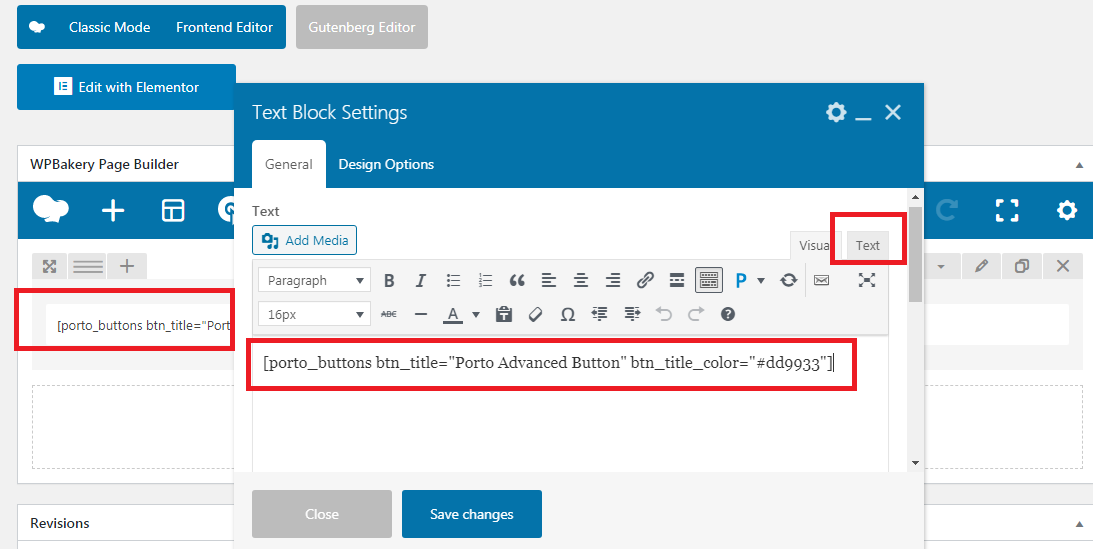Toggle italic formatting in text editor
The height and width of the screenshot is (549, 1093).
click(x=420, y=281)
